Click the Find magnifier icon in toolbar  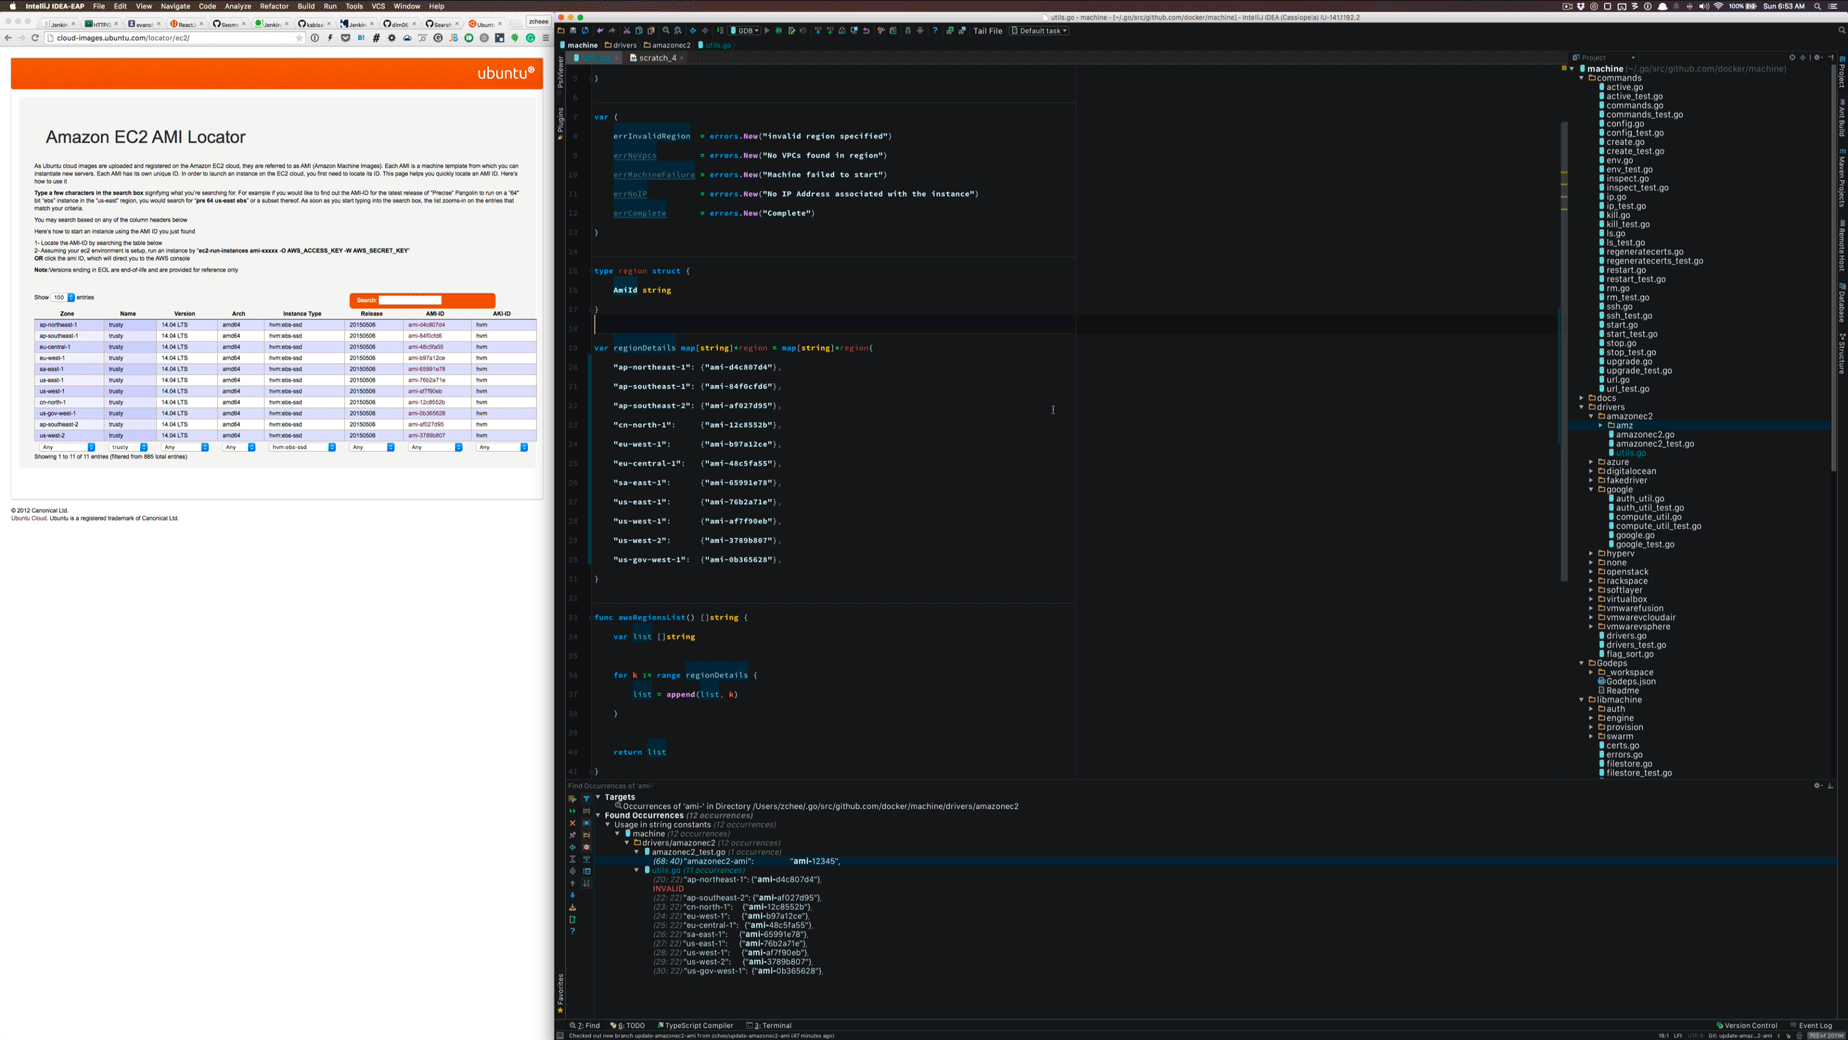tap(666, 31)
